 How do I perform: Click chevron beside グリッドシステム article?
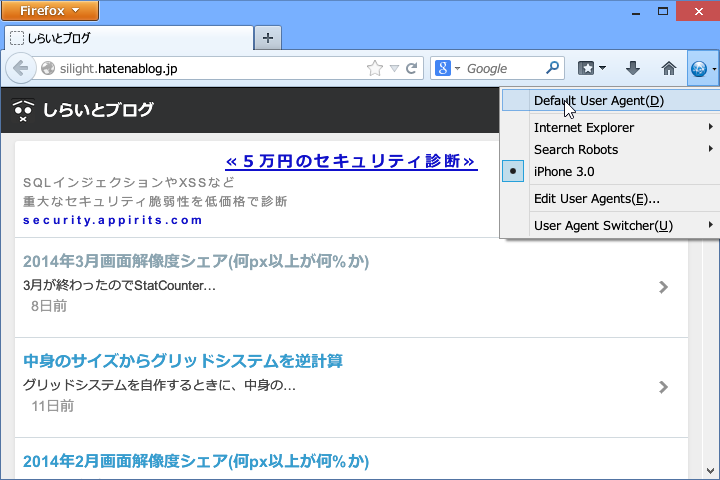click(663, 387)
